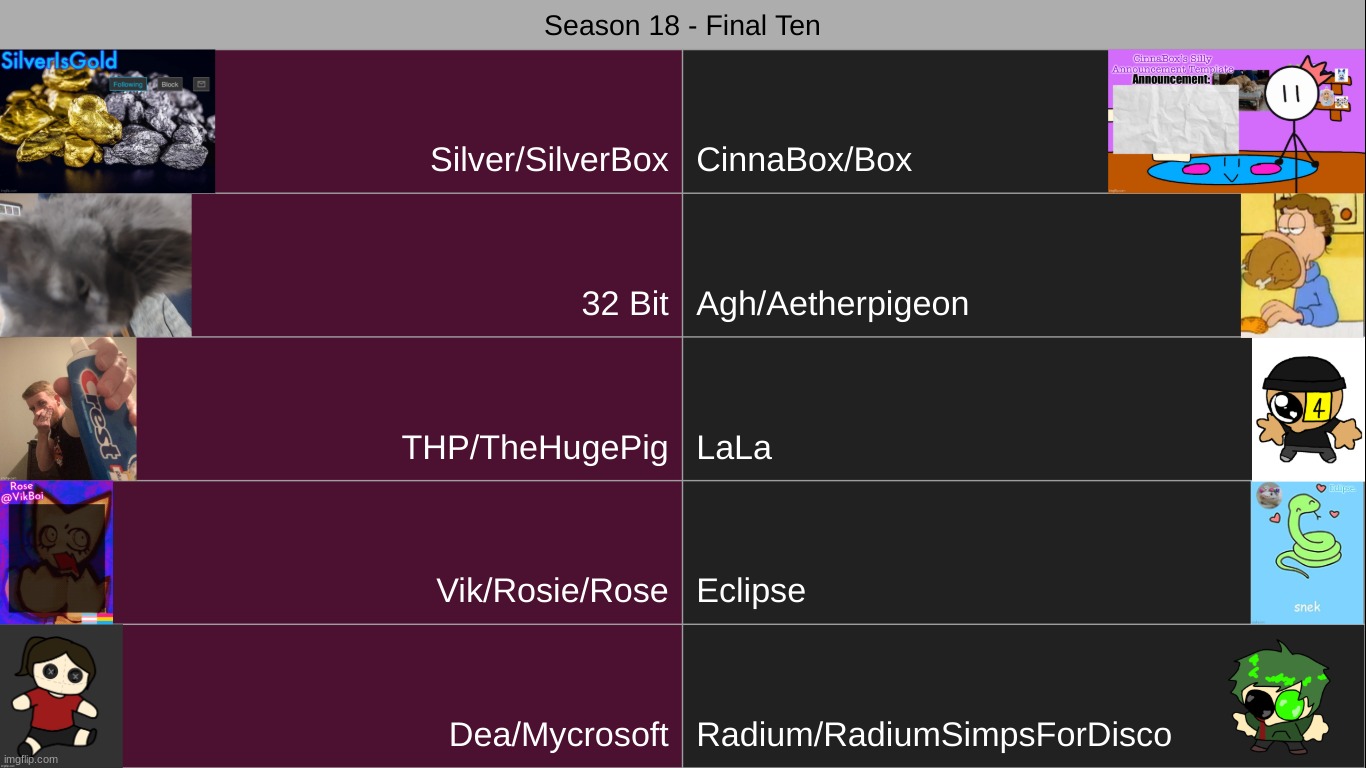This screenshot has height=768, width=1366.
Task: Toggle the Following button on SilverIsGold banner
Action: click(128, 84)
